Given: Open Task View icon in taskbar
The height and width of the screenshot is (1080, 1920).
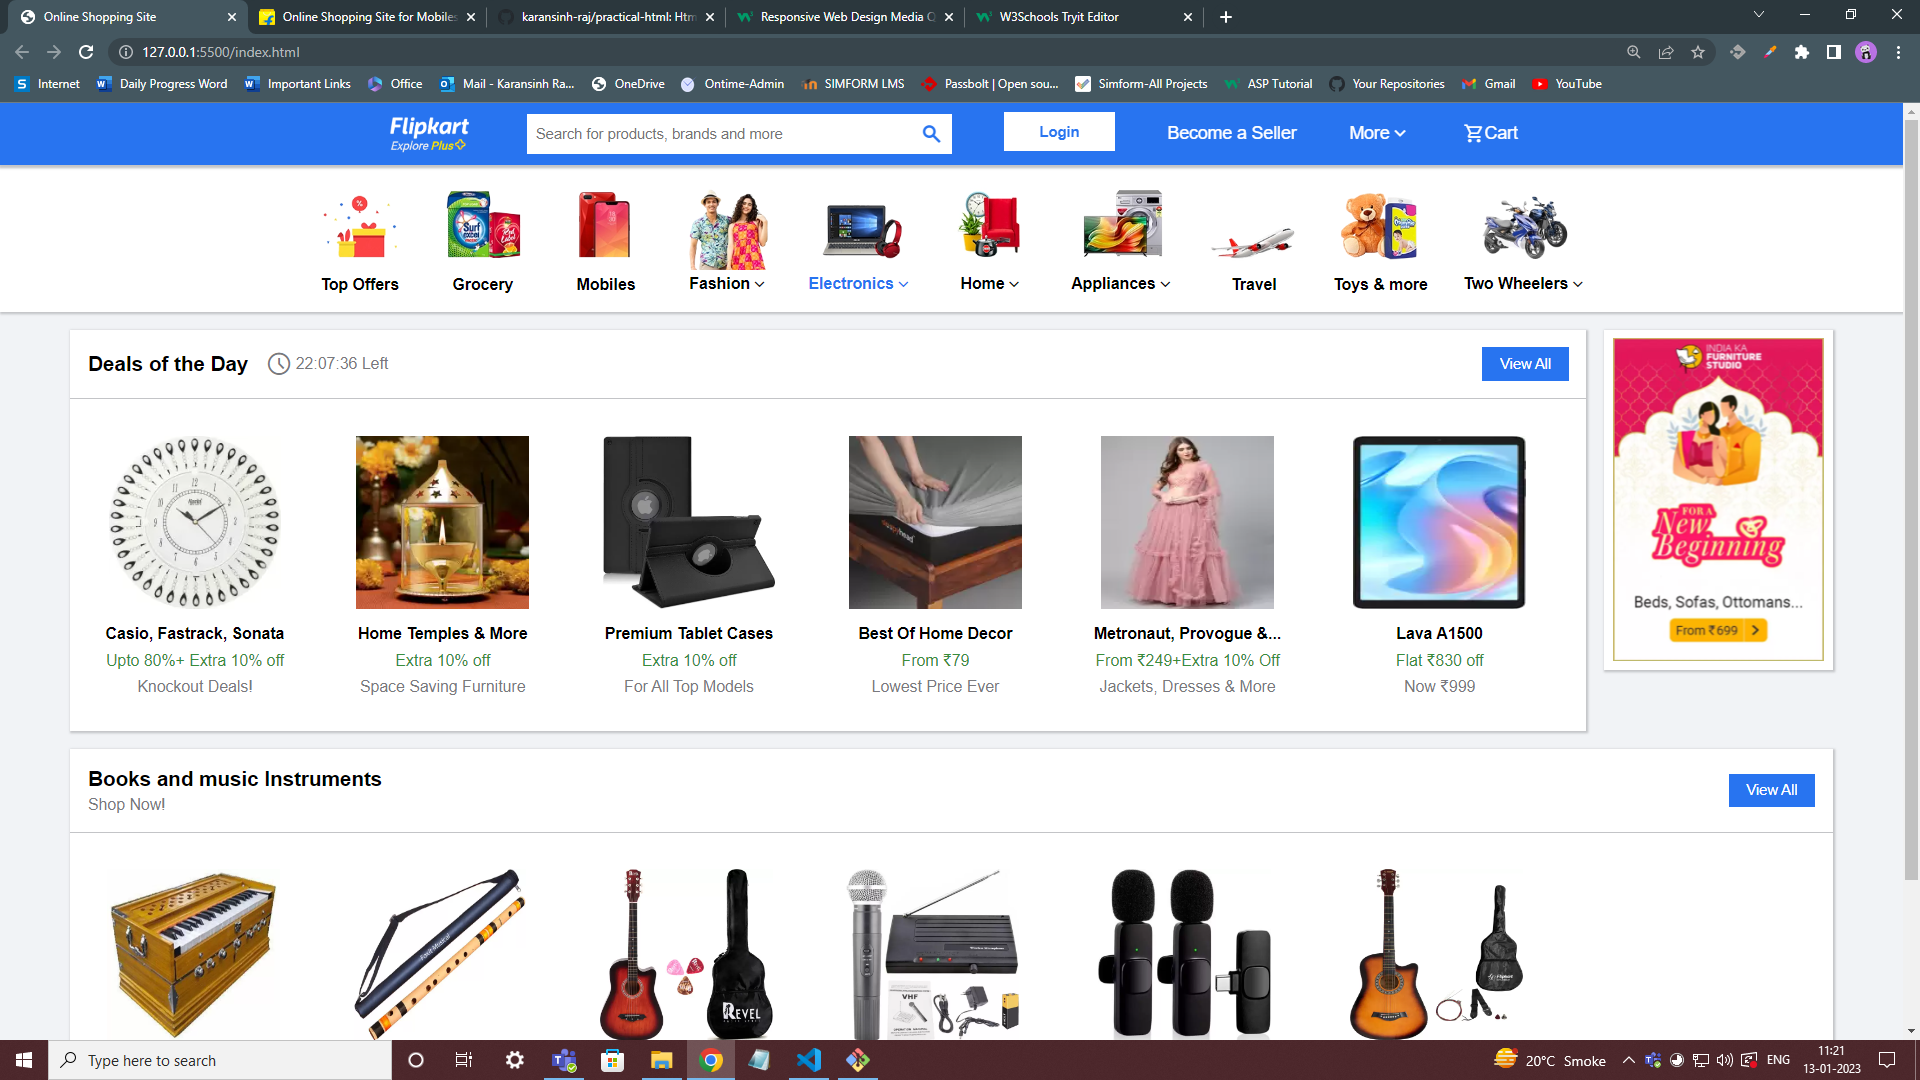Looking at the screenshot, I should [464, 1060].
